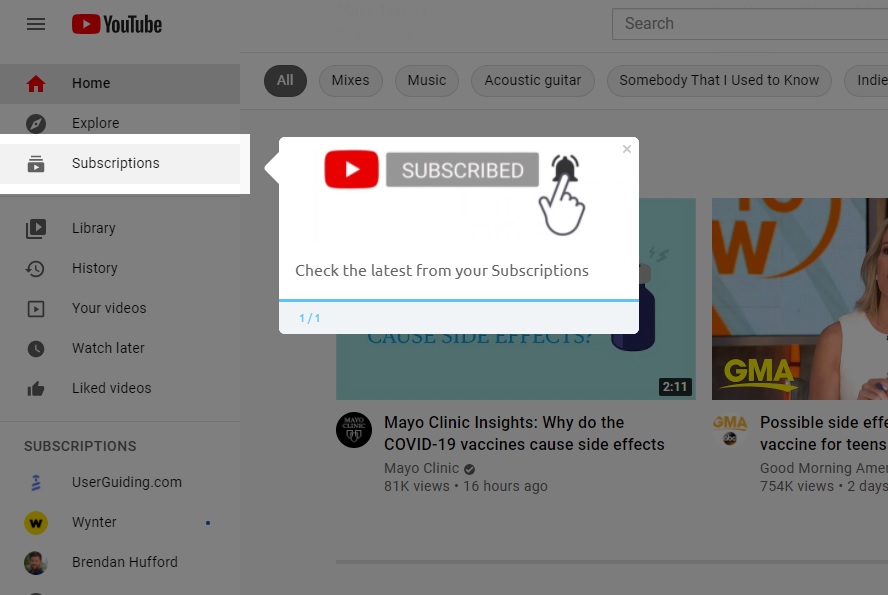Open the Wynter channel subscription
Image resolution: width=888 pixels, height=595 pixels.
coord(94,522)
